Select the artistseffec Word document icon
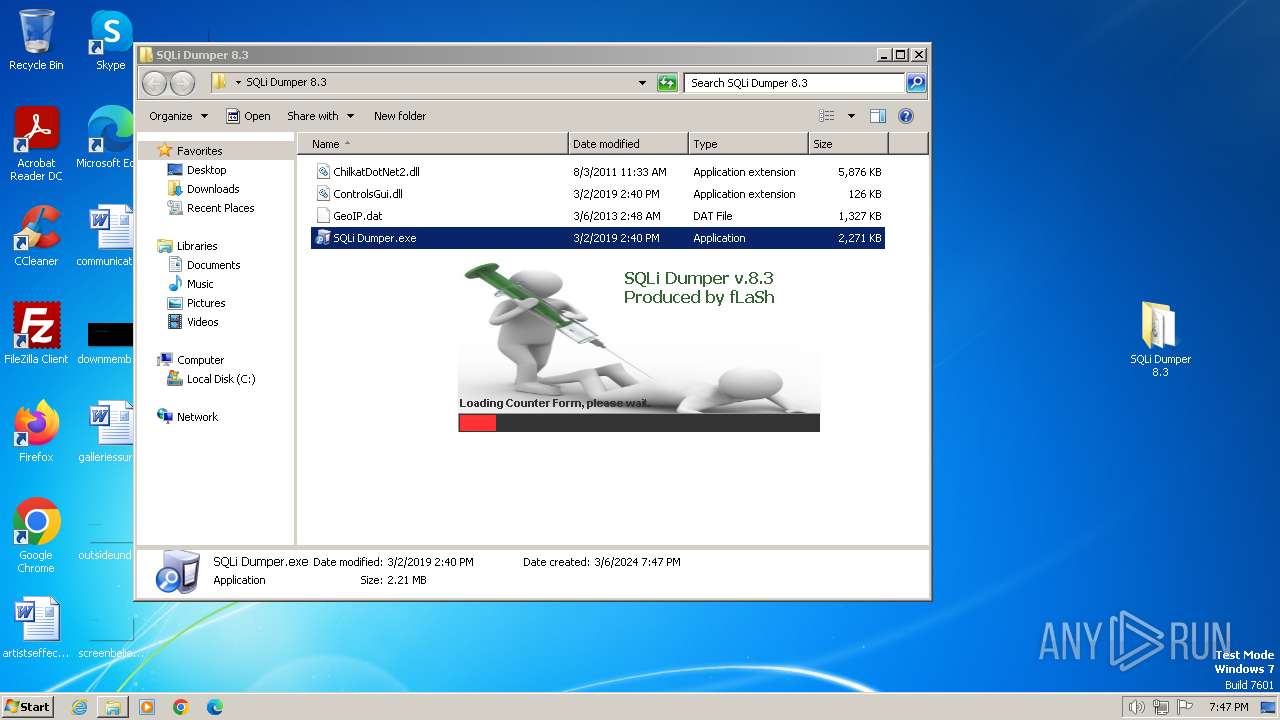Screen dimensions: 1280x720 click(x=36, y=628)
